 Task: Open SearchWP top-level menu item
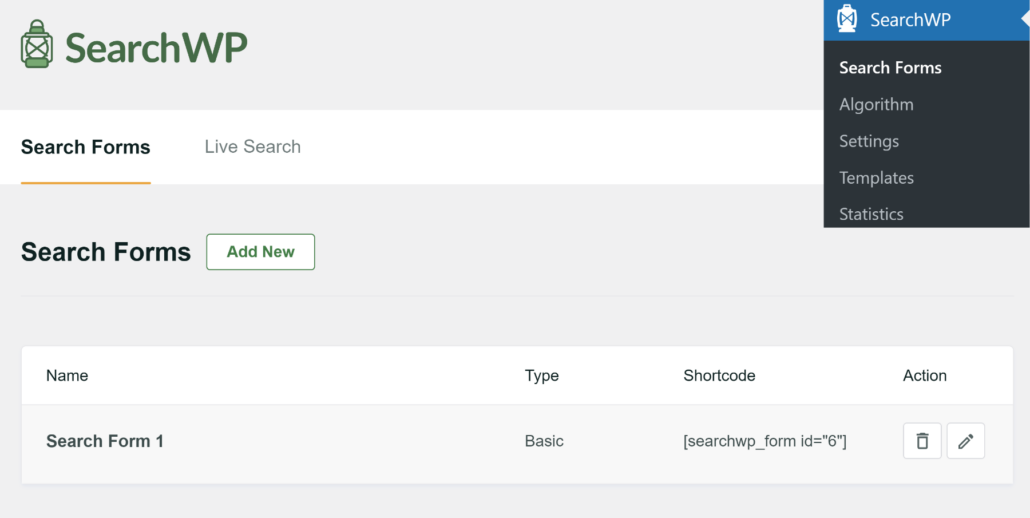[x=926, y=20]
